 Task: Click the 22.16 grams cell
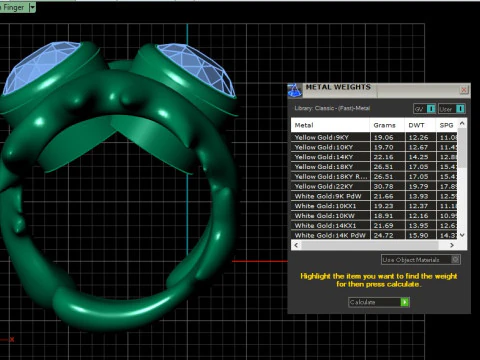pos(388,157)
